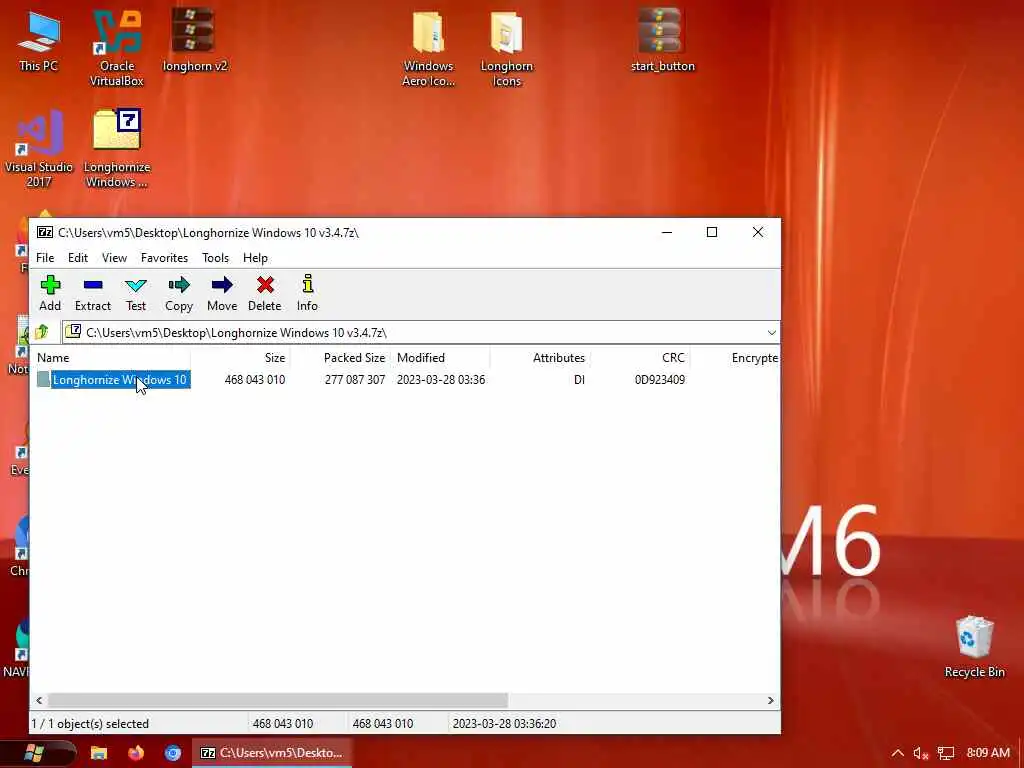Viewport: 1024px width, 768px height.
Task: Launch Firefox from taskbar
Action: (136, 753)
